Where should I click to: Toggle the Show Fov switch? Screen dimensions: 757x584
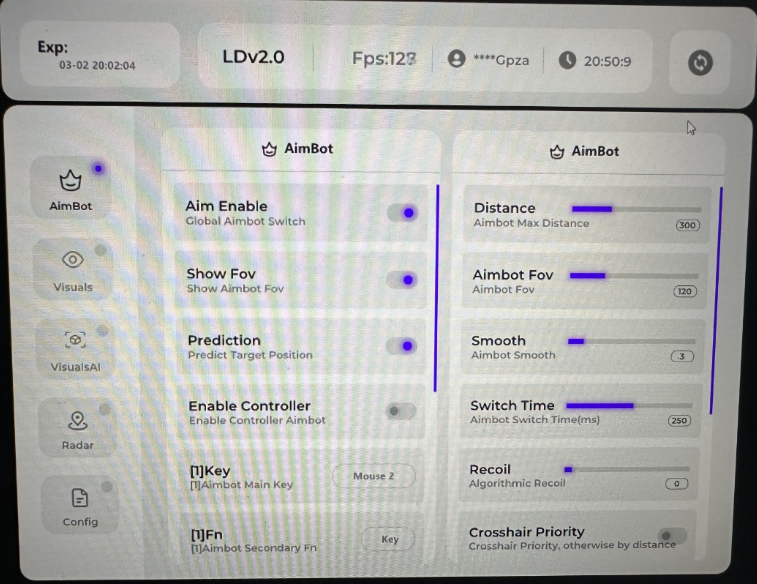[402, 280]
